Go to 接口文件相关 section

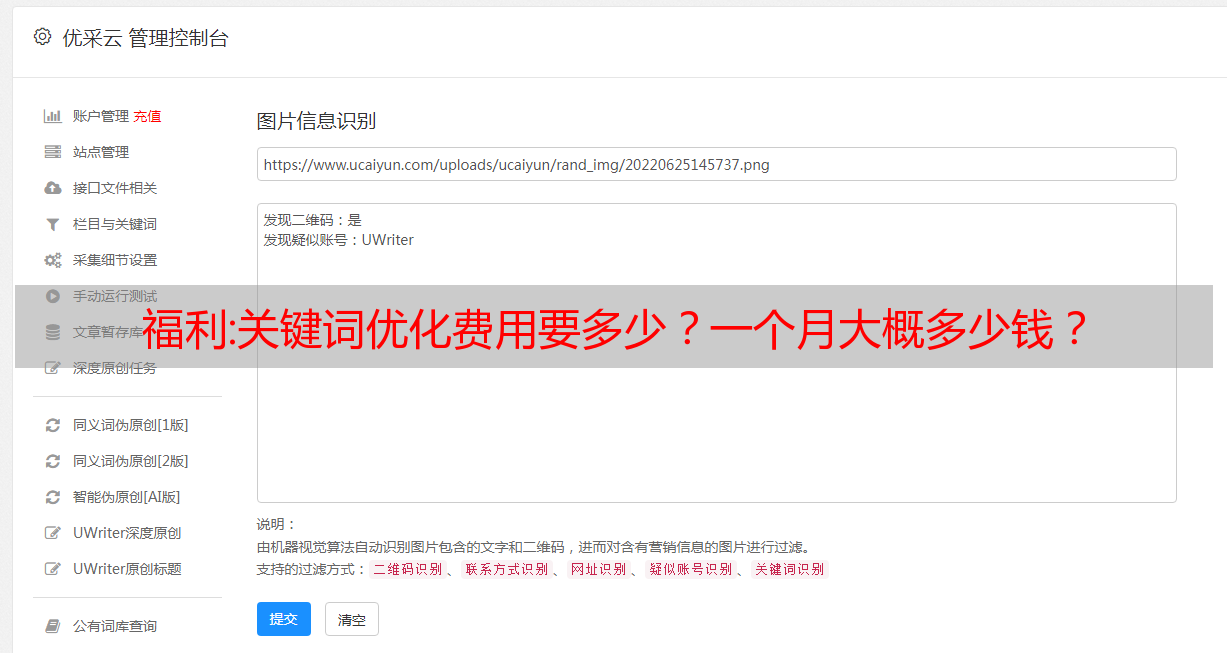115,188
